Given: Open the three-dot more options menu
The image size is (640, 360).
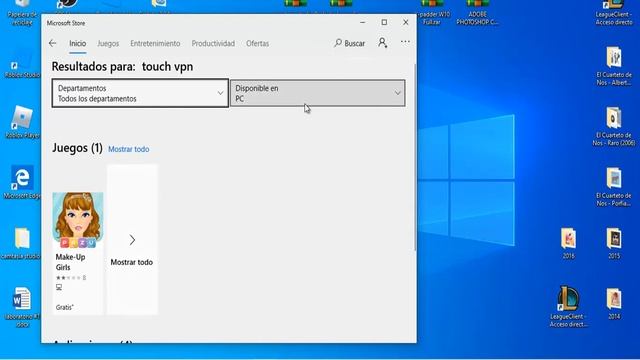Looking at the screenshot, I should pyautogui.click(x=405, y=42).
